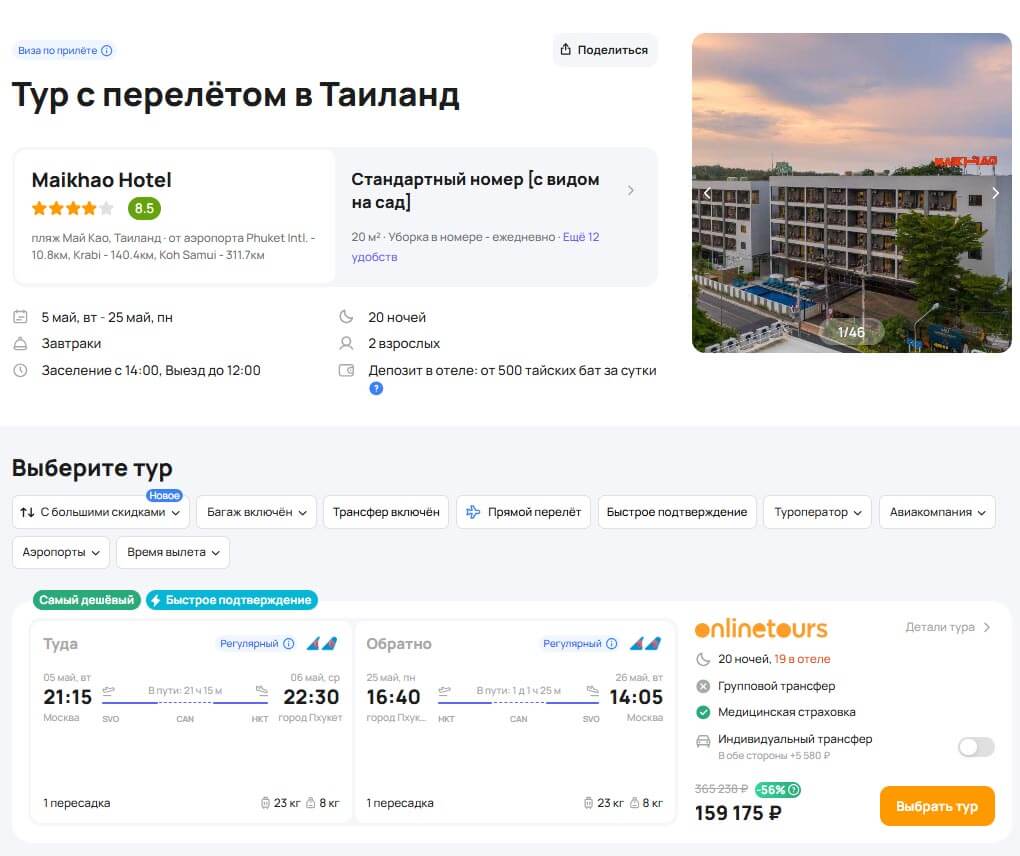Click 8 кг hand luggage icon in Обратно card
The width and height of the screenshot is (1020, 856).
[x=634, y=803]
